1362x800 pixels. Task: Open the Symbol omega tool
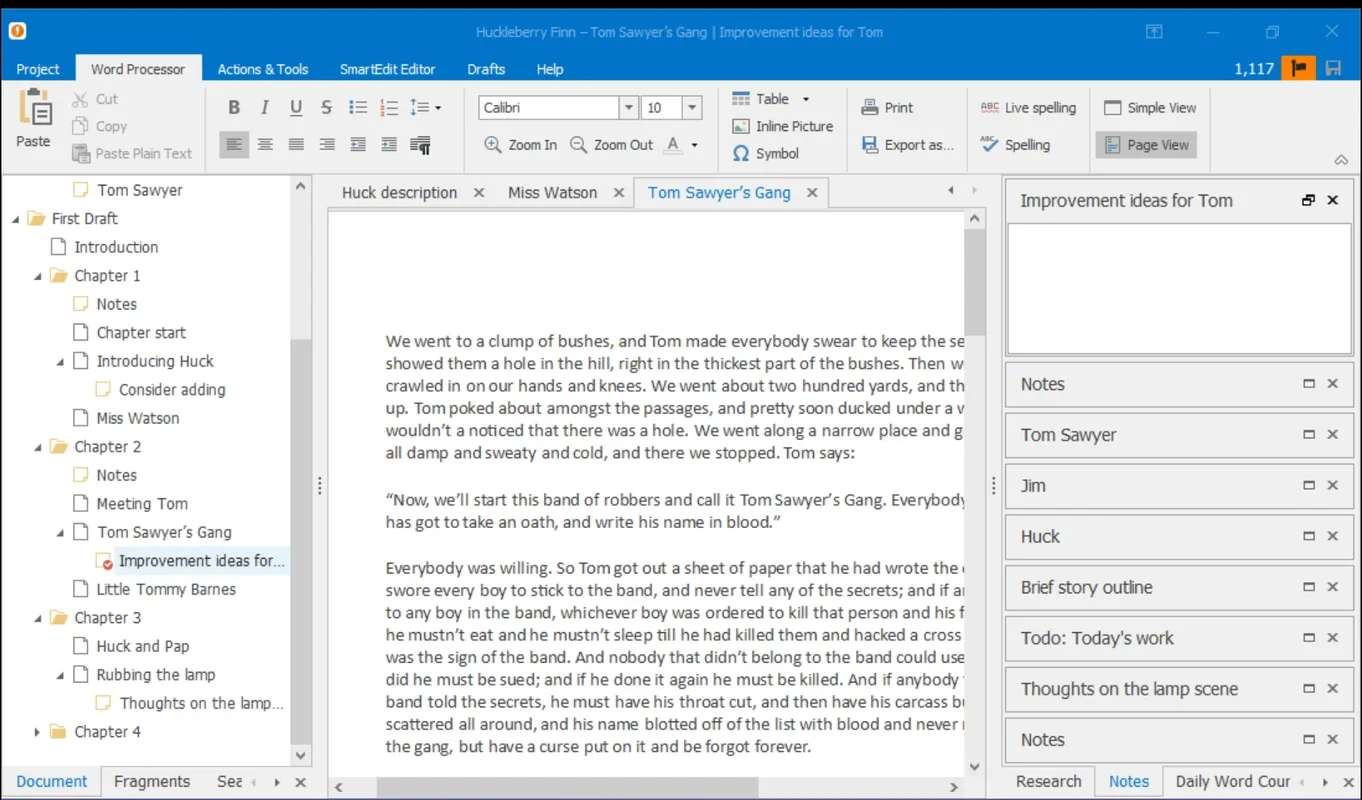tap(765, 153)
